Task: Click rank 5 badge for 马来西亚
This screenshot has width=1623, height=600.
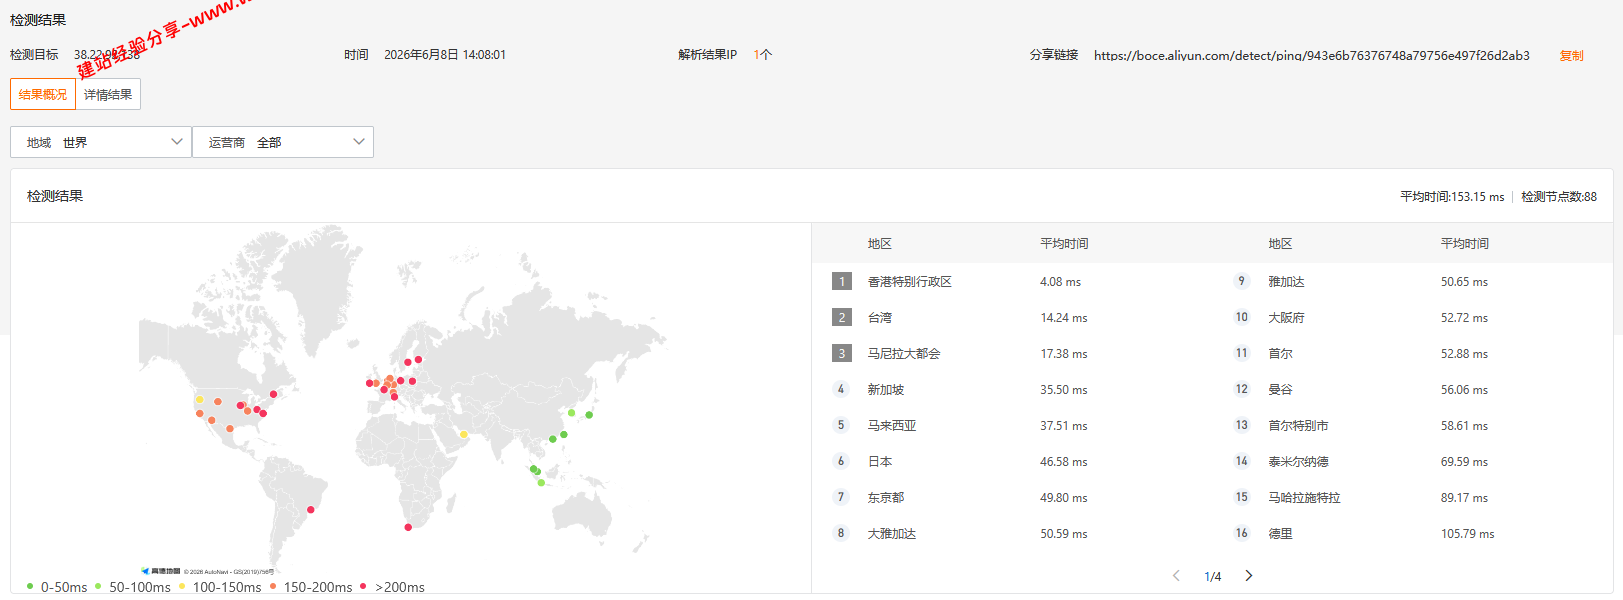Action: pos(841,425)
